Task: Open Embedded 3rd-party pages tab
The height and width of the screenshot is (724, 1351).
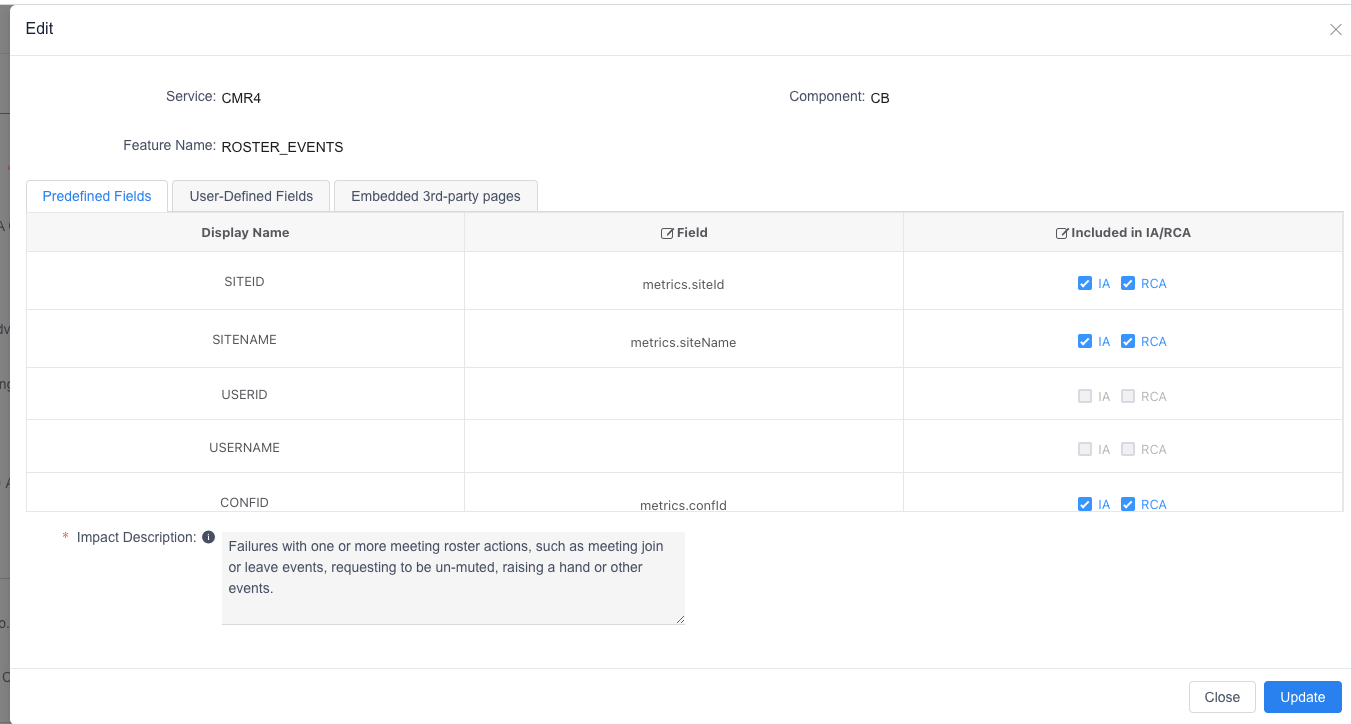Action: (x=436, y=196)
